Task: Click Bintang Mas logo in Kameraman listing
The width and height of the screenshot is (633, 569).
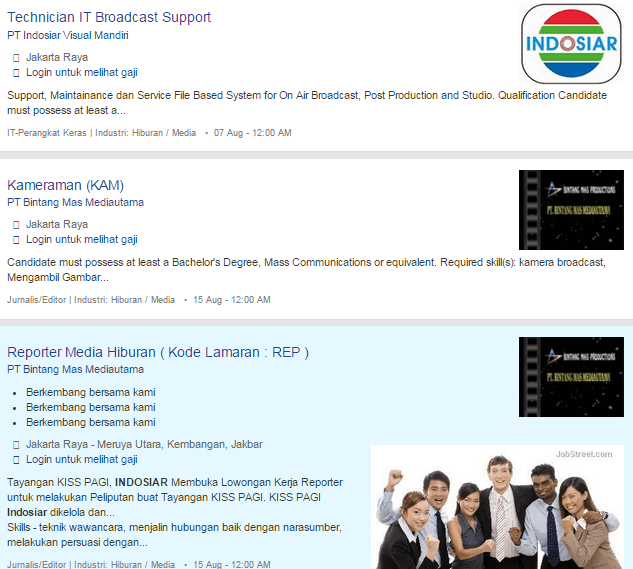Action: click(571, 210)
